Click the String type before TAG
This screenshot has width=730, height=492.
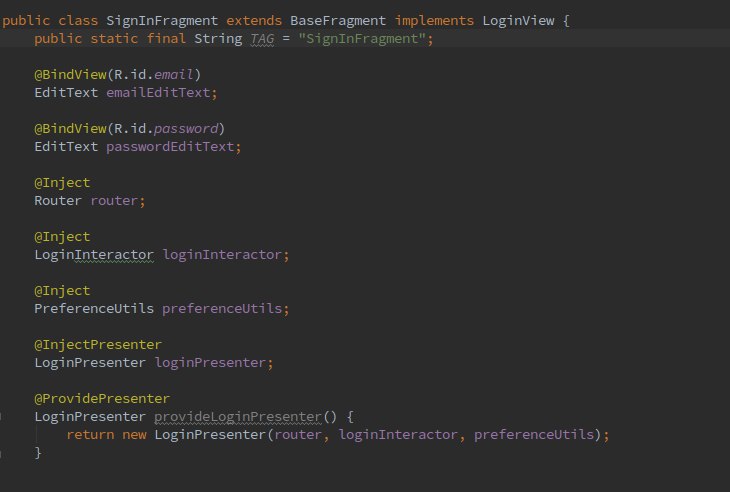(x=218, y=39)
